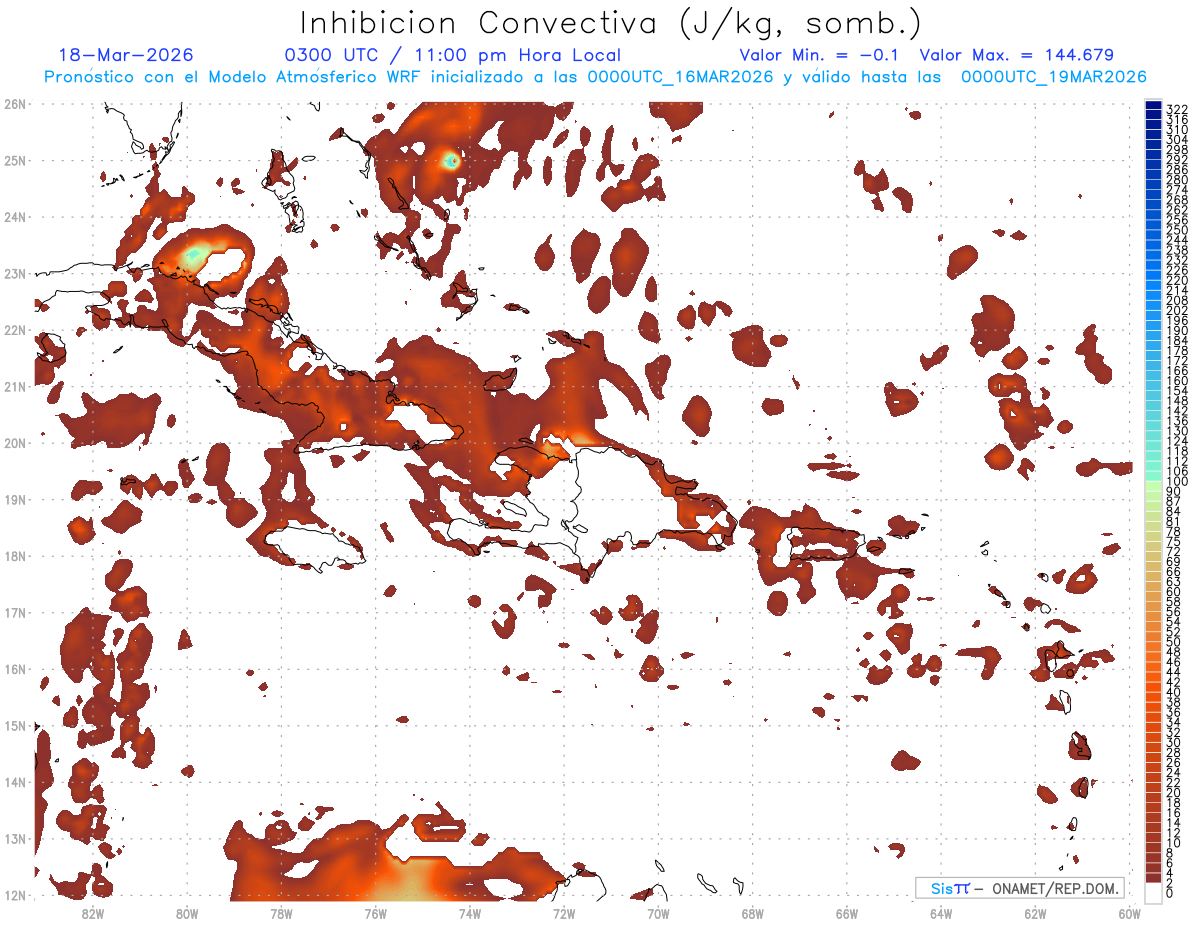
Task: Click the 64W longitude label
Action: [941, 914]
